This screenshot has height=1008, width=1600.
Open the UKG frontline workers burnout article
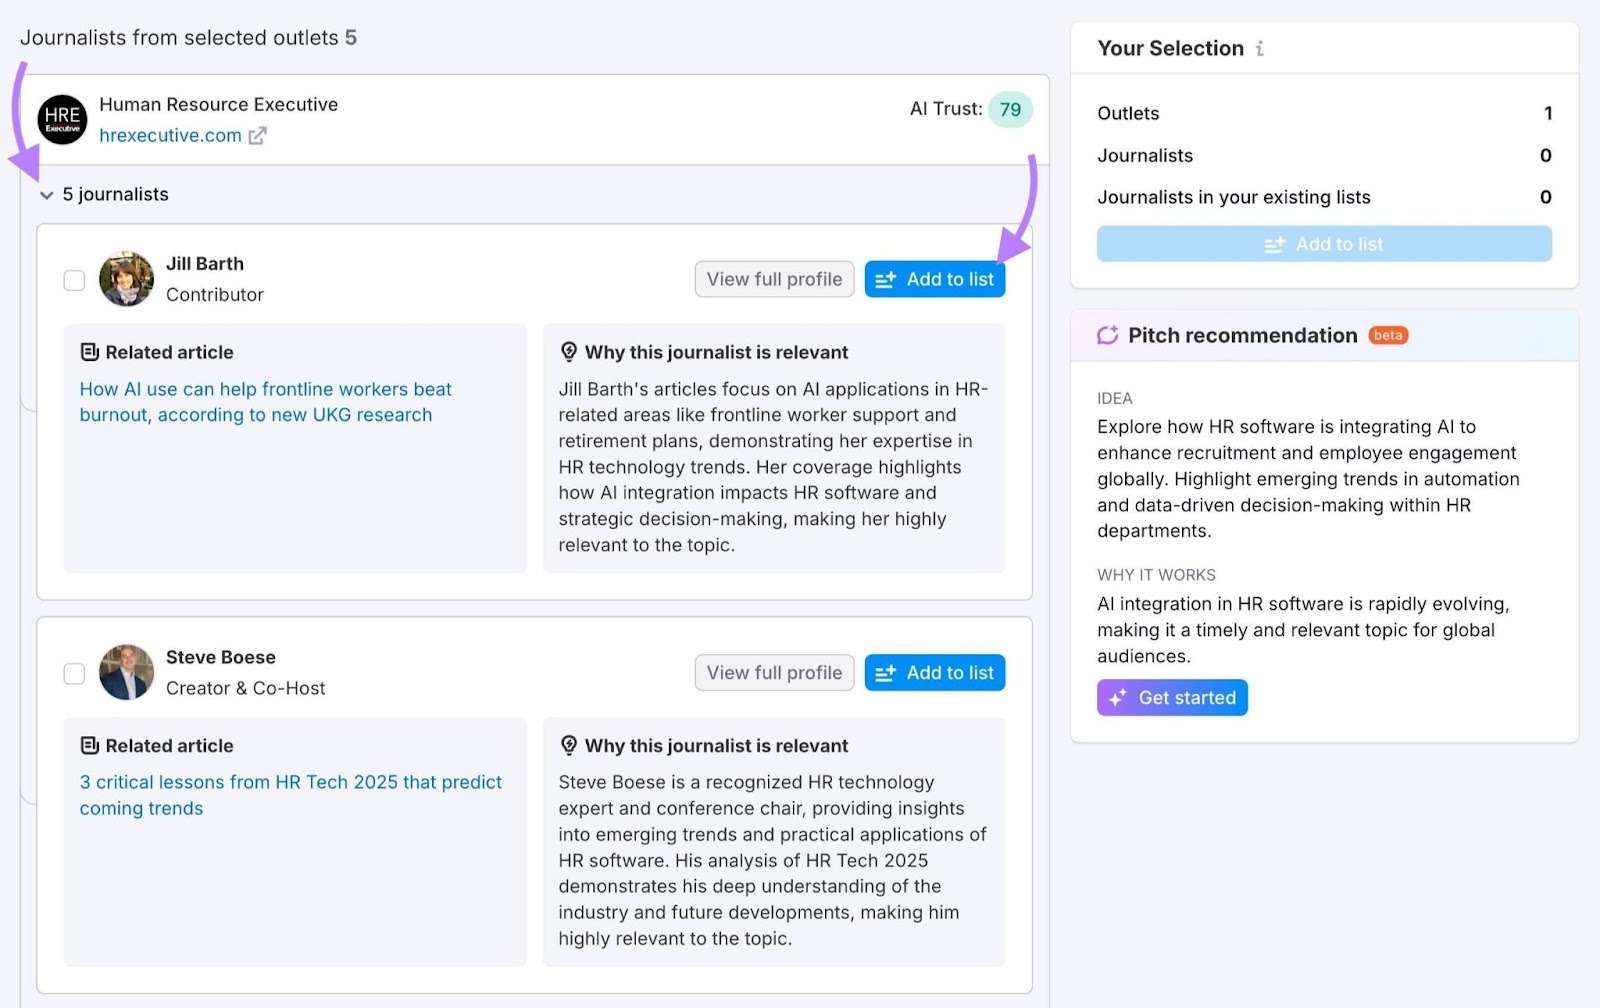click(265, 401)
